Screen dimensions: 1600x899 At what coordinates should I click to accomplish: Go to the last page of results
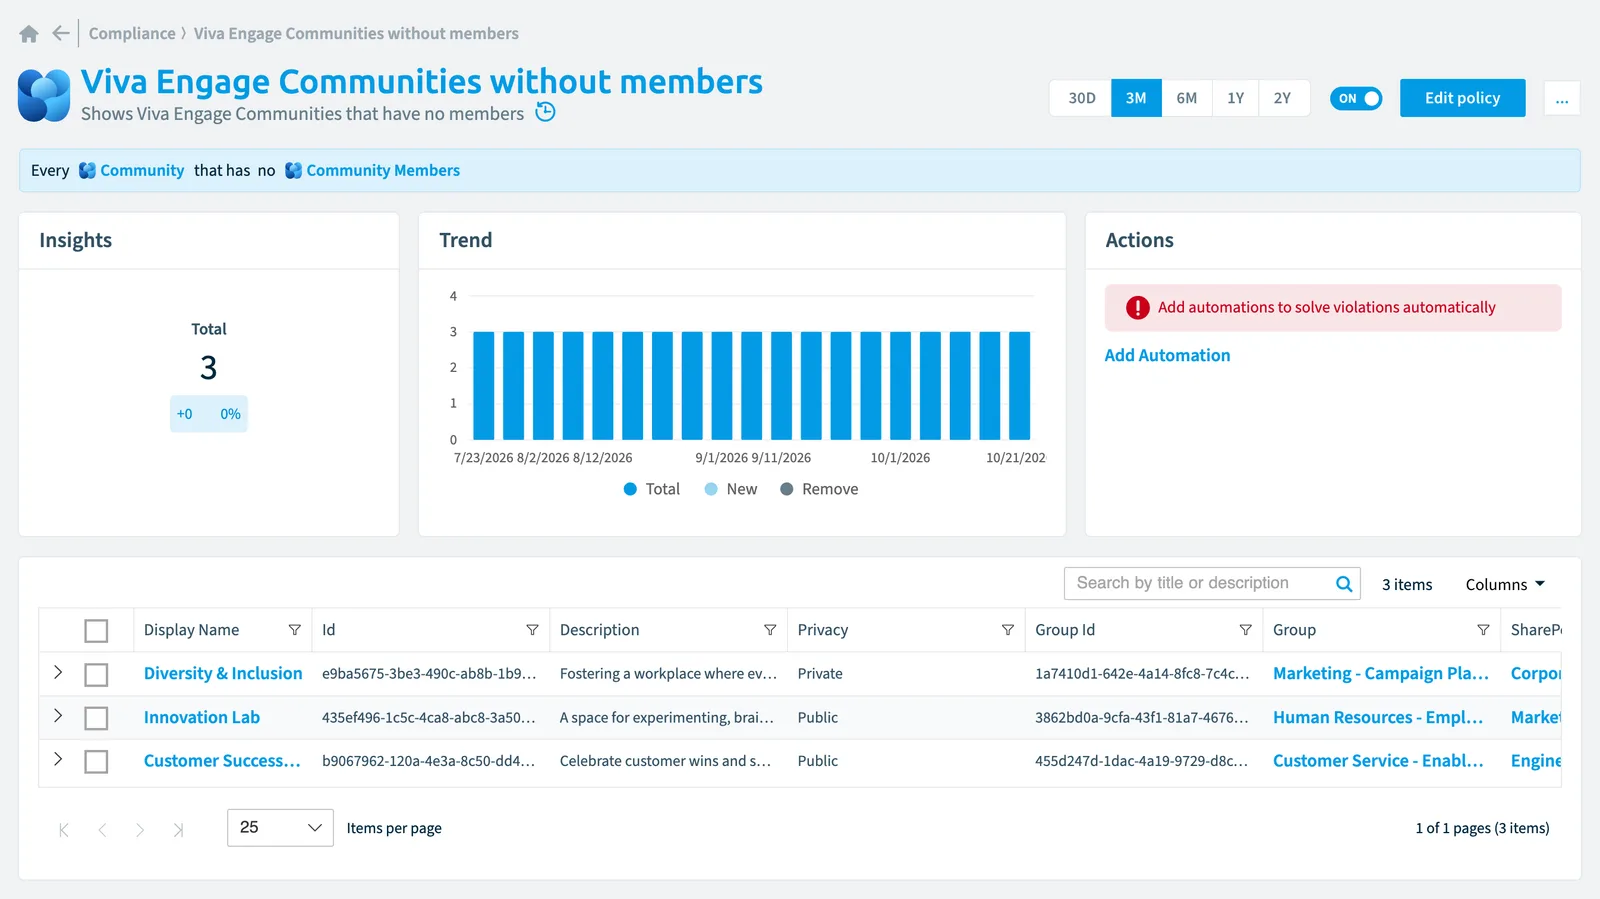point(178,830)
